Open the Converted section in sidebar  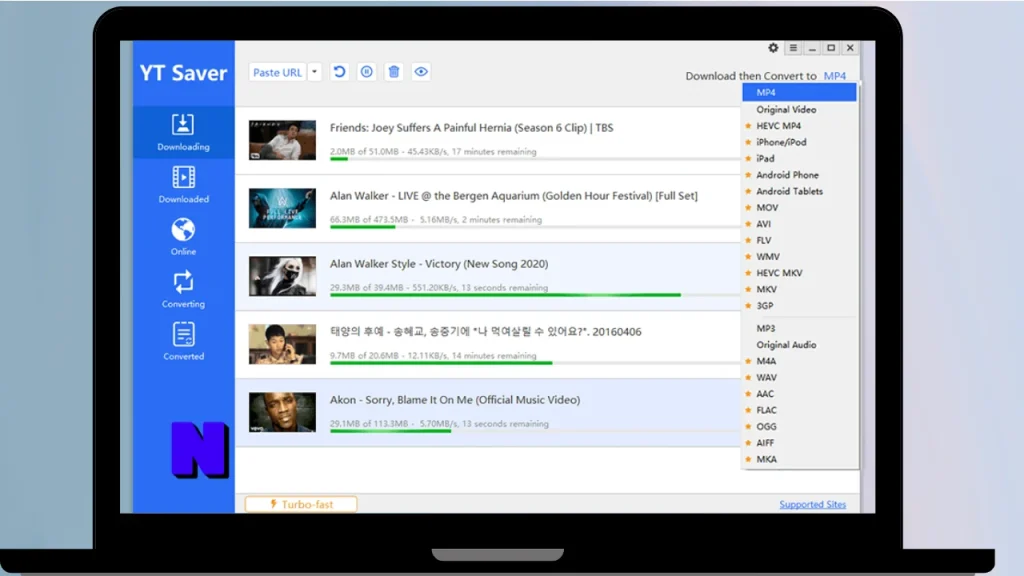[x=183, y=342]
